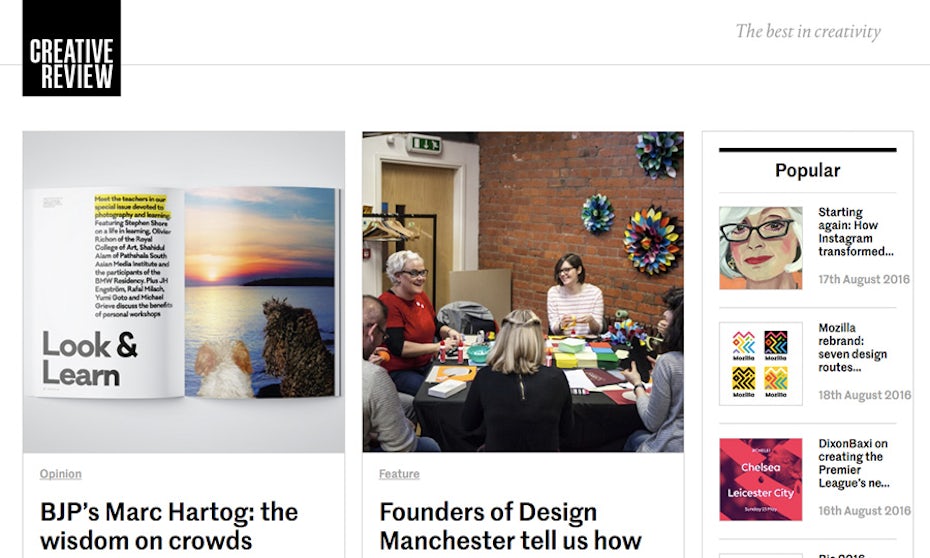Click the 17th August 2016 date

(x=864, y=280)
